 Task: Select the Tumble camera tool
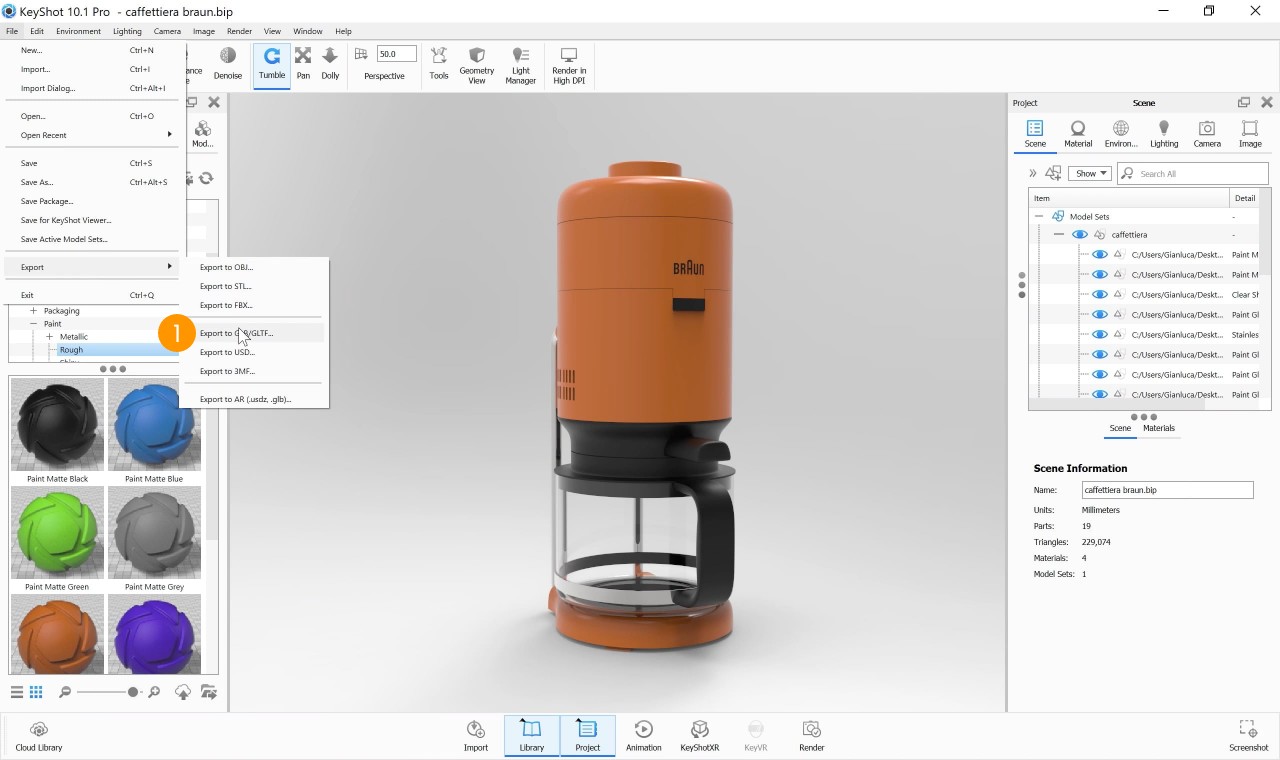(271, 64)
